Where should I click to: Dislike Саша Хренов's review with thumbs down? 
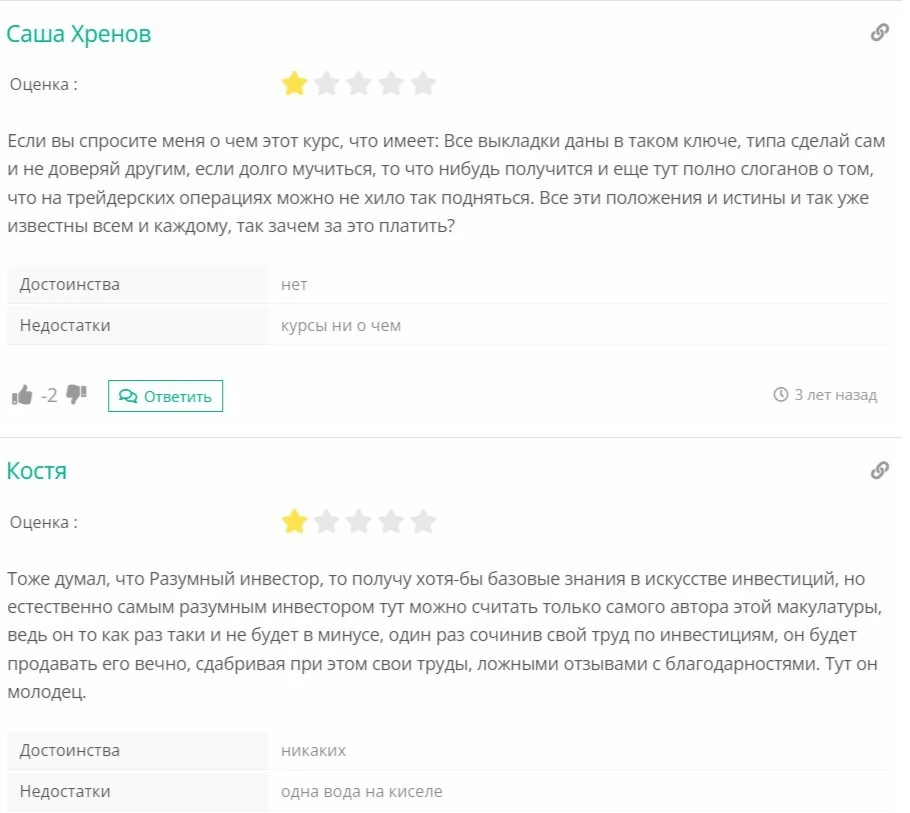click(x=77, y=394)
